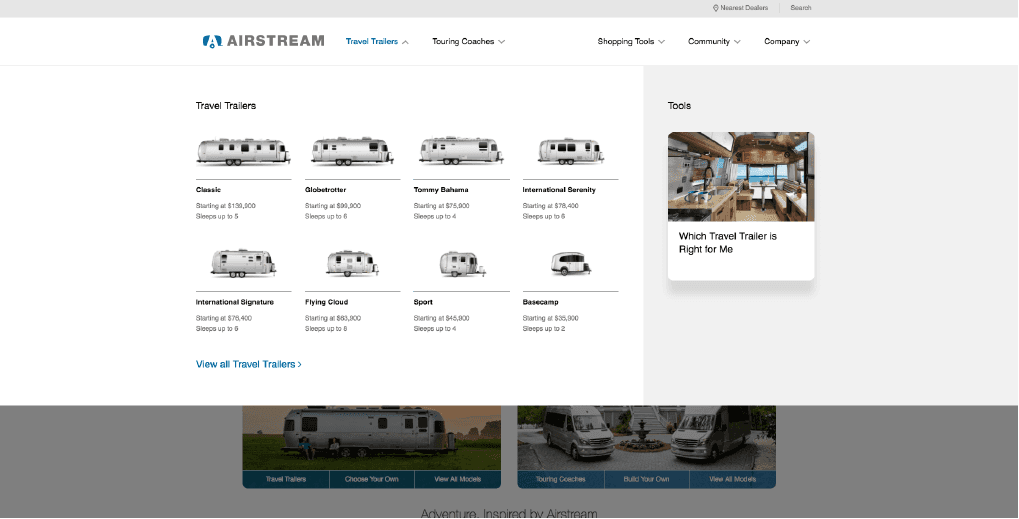Open Which Travel Trailer is Right for Me

(728, 242)
